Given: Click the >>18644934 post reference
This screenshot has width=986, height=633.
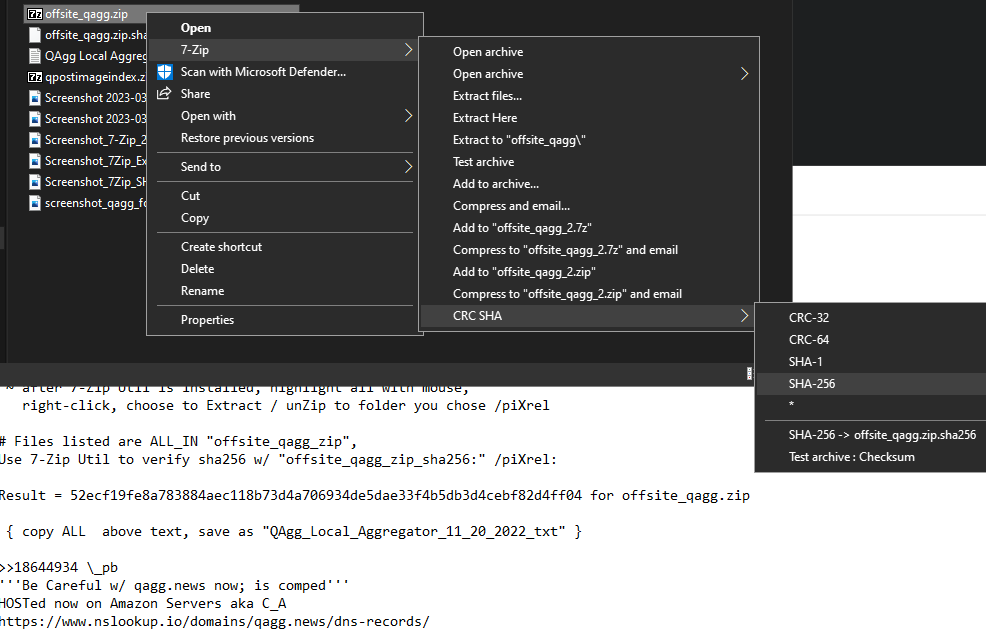Looking at the screenshot, I should point(39,567).
